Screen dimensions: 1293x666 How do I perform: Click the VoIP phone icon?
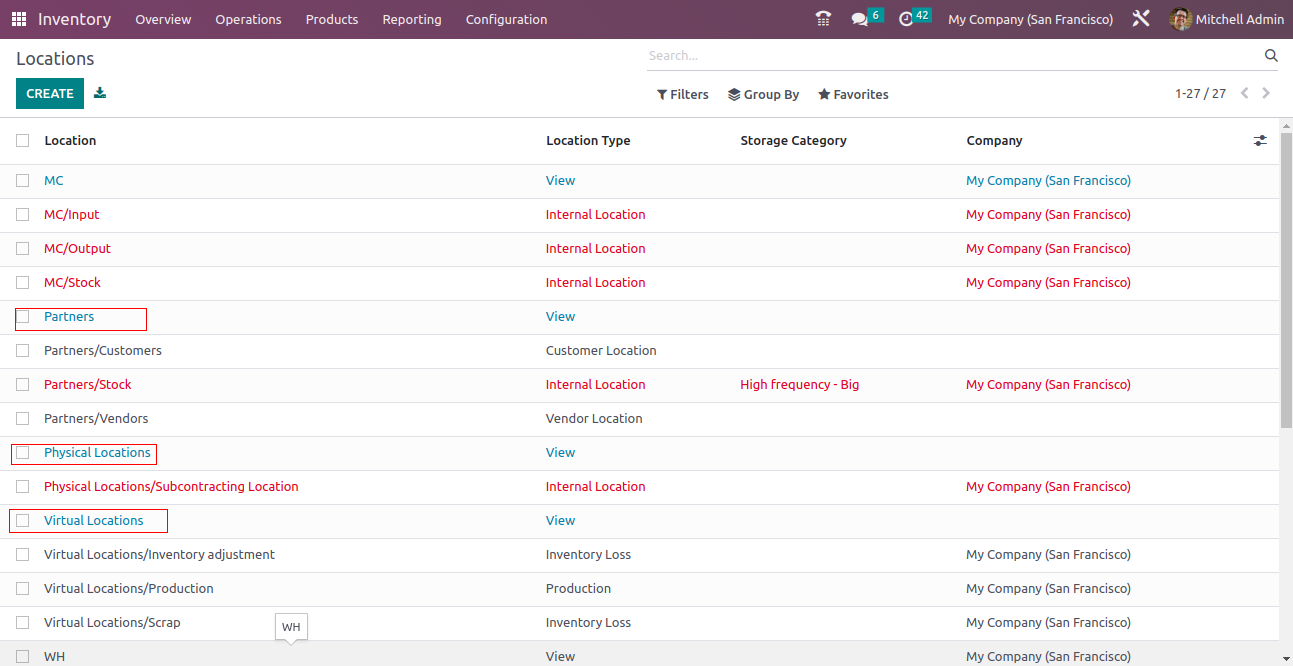pyautogui.click(x=823, y=19)
